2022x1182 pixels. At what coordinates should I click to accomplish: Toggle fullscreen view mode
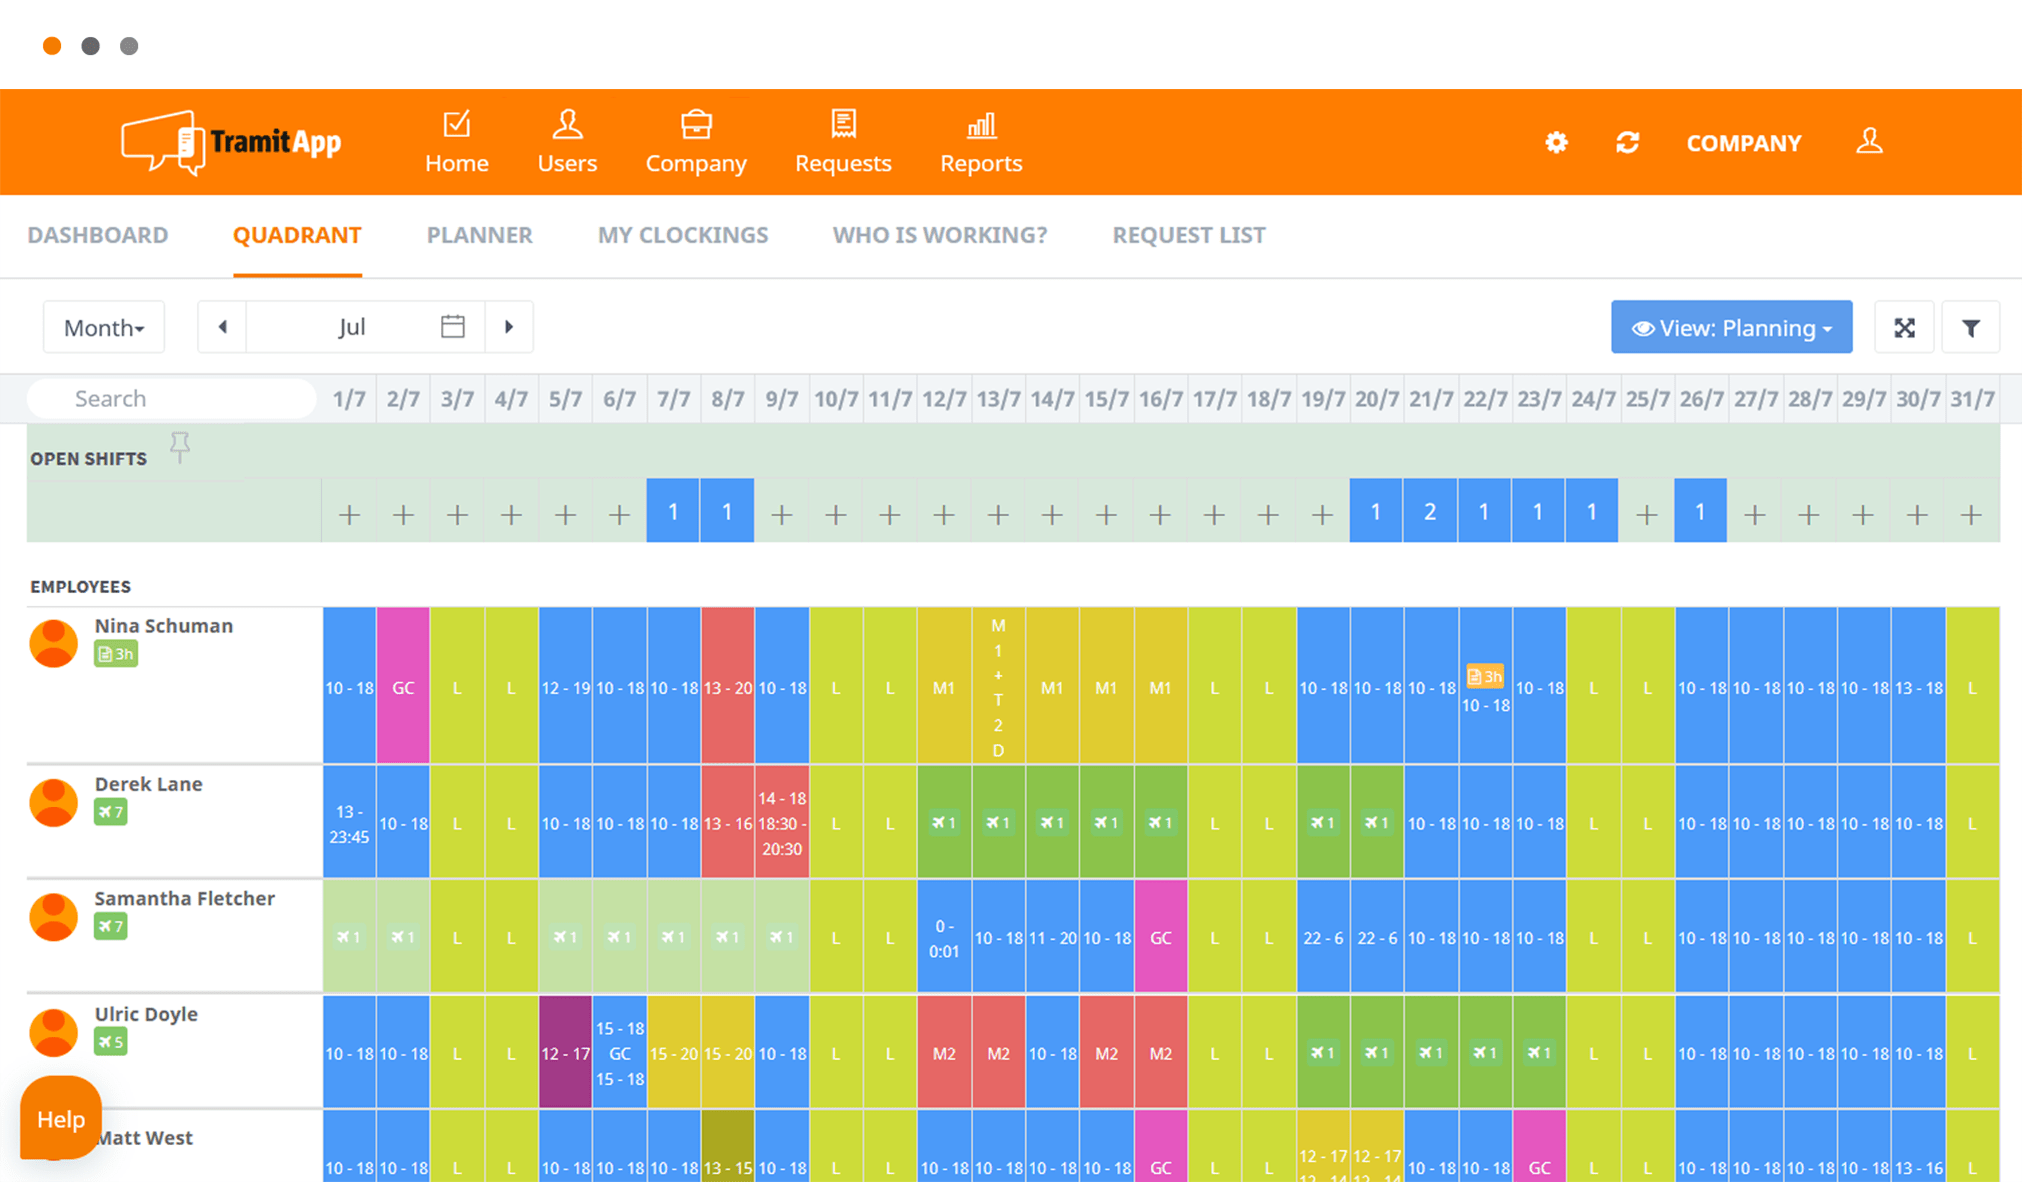pyautogui.click(x=1904, y=327)
